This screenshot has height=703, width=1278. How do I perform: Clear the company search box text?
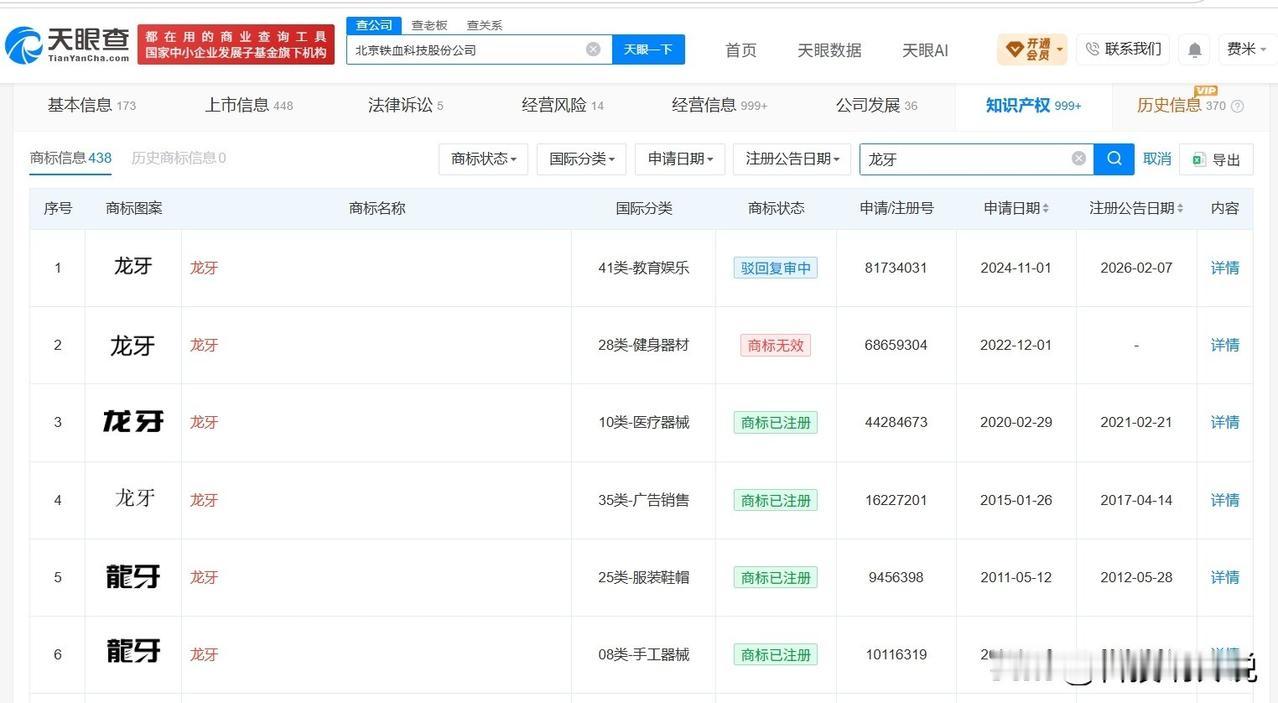pyautogui.click(x=593, y=49)
